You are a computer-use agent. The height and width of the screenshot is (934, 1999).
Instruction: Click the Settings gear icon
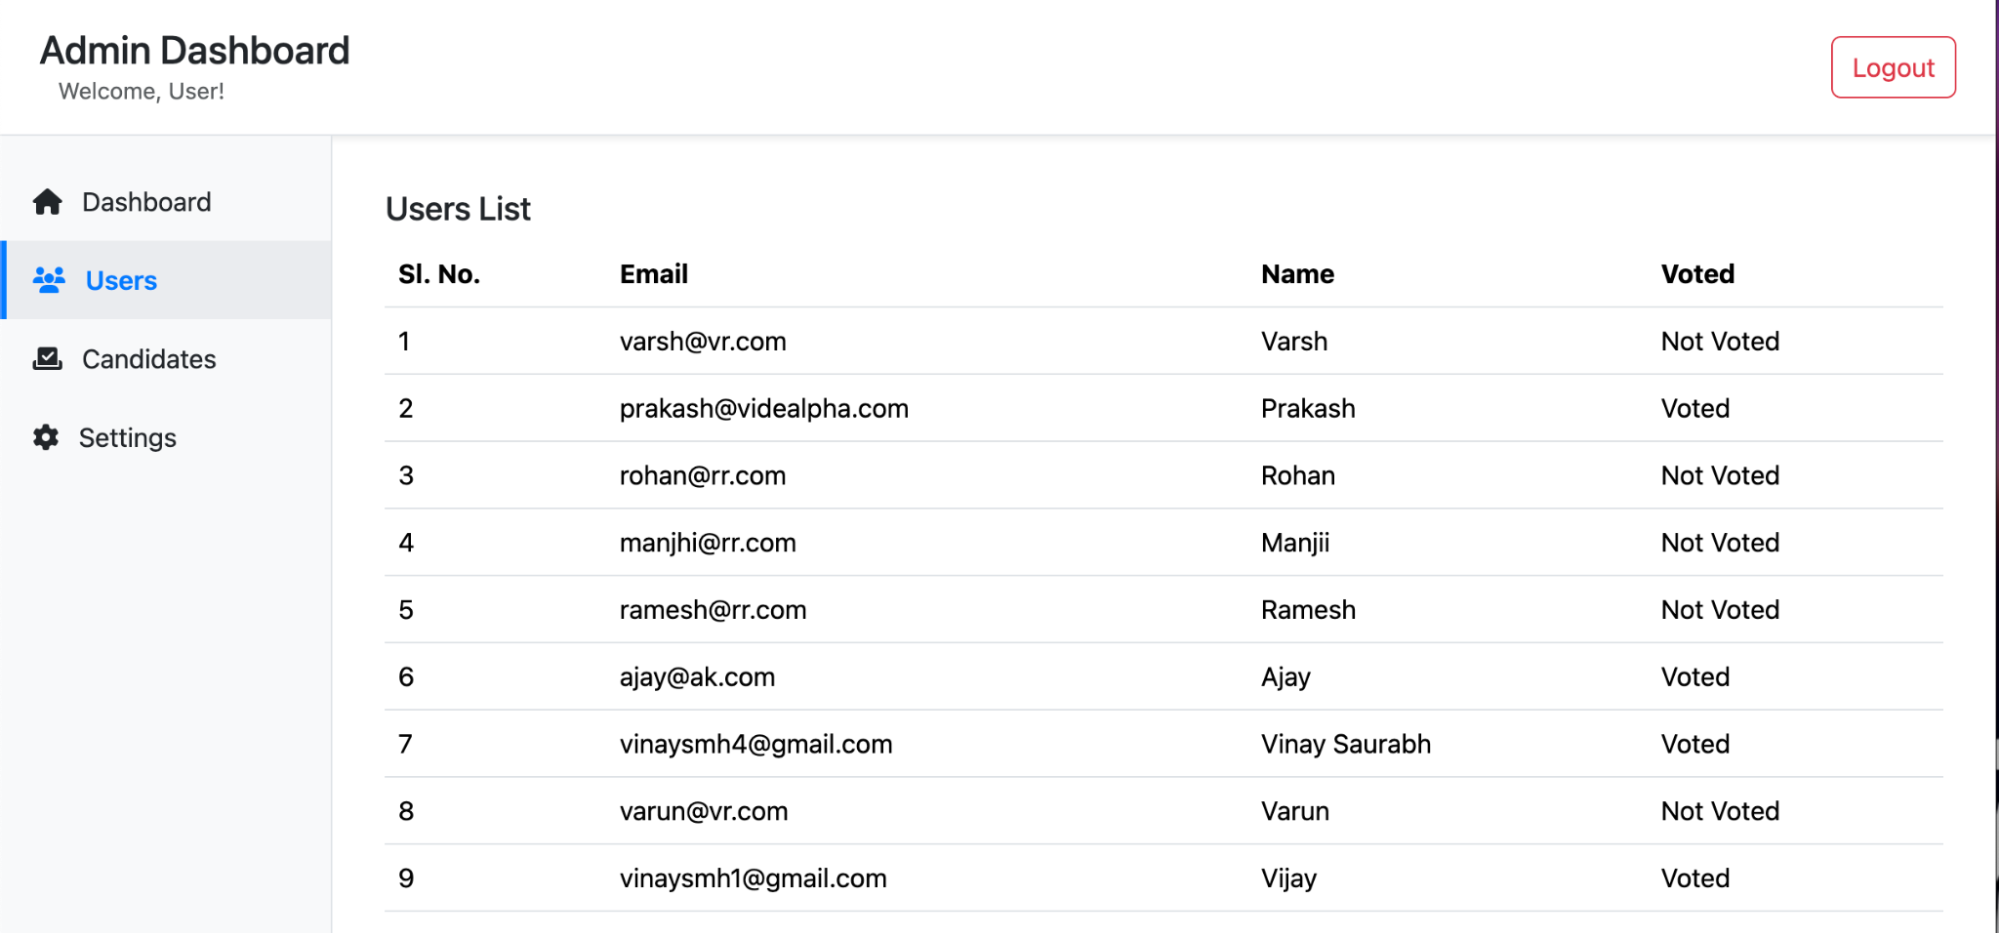[x=46, y=437]
